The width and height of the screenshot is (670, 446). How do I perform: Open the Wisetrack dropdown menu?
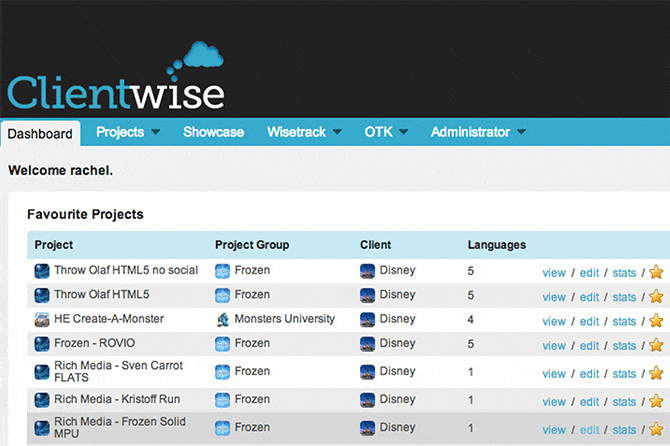(304, 132)
